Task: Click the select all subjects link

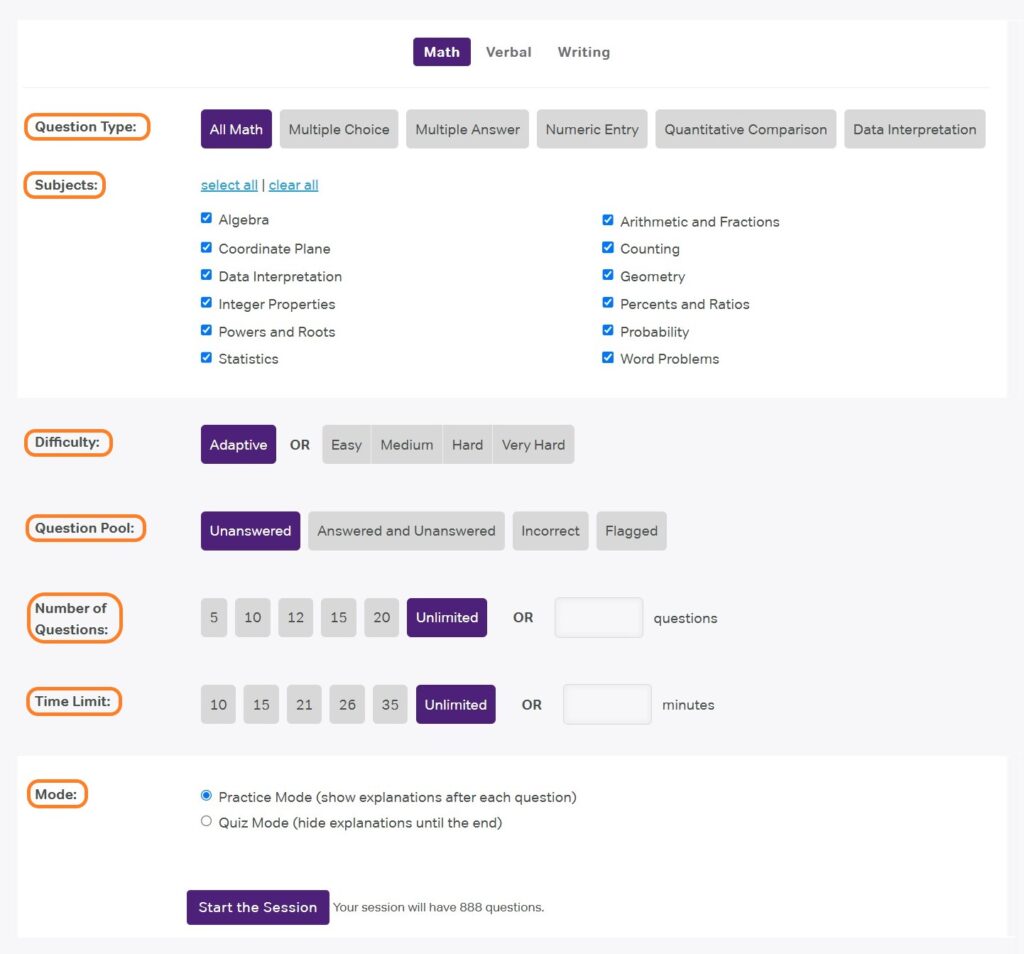Action: click(x=228, y=185)
